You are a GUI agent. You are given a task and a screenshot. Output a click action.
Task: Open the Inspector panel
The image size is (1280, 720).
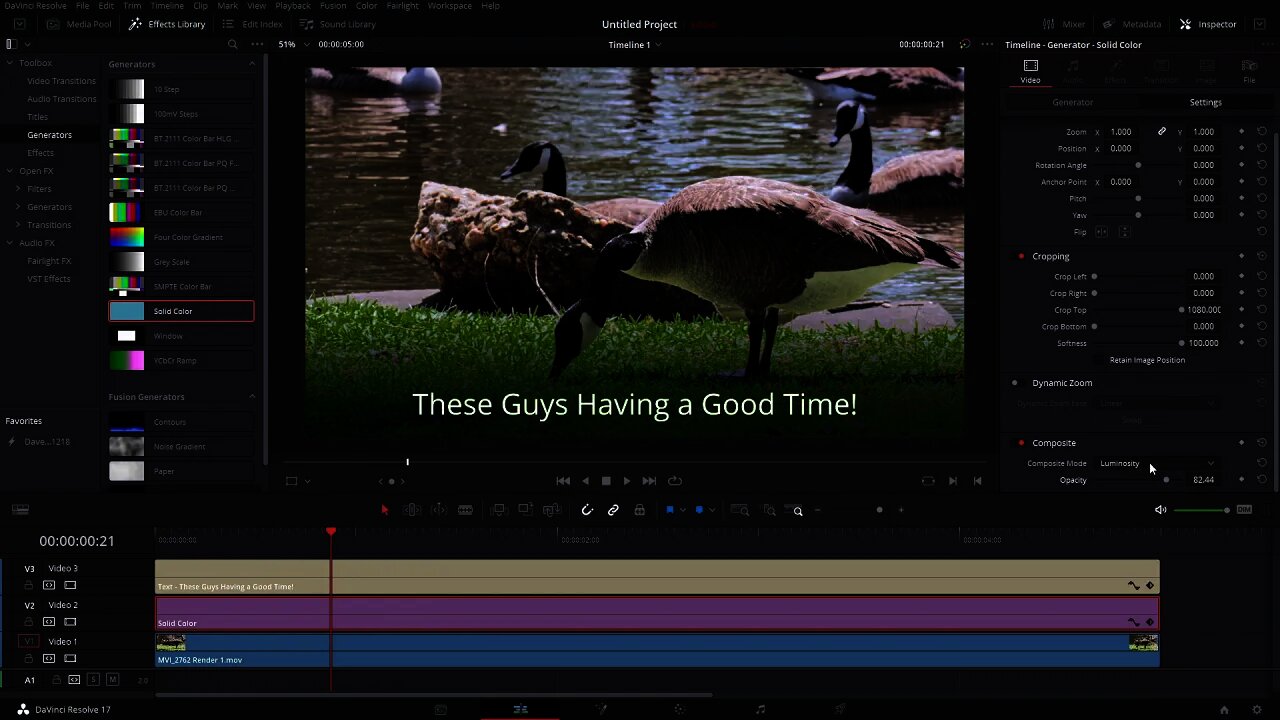pos(1207,24)
